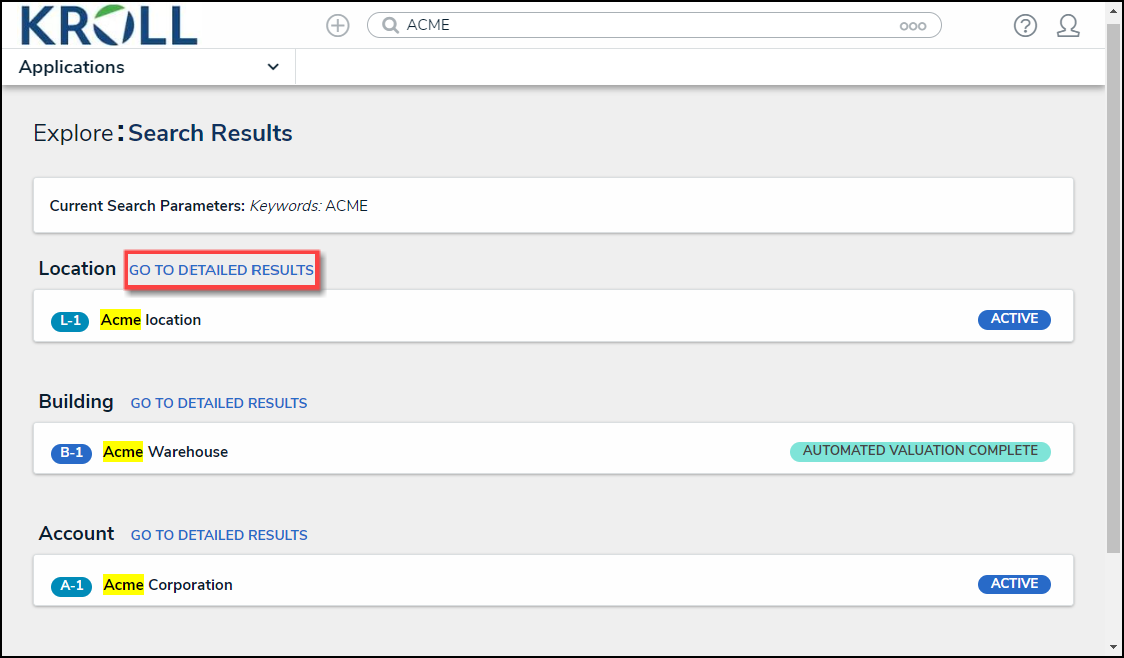Click the Location section heading

[x=77, y=268]
